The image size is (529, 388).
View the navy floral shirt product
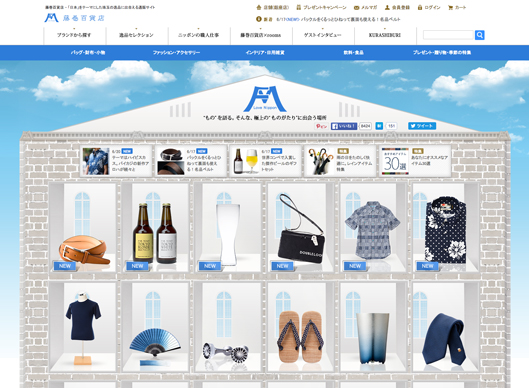[x=446, y=229]
